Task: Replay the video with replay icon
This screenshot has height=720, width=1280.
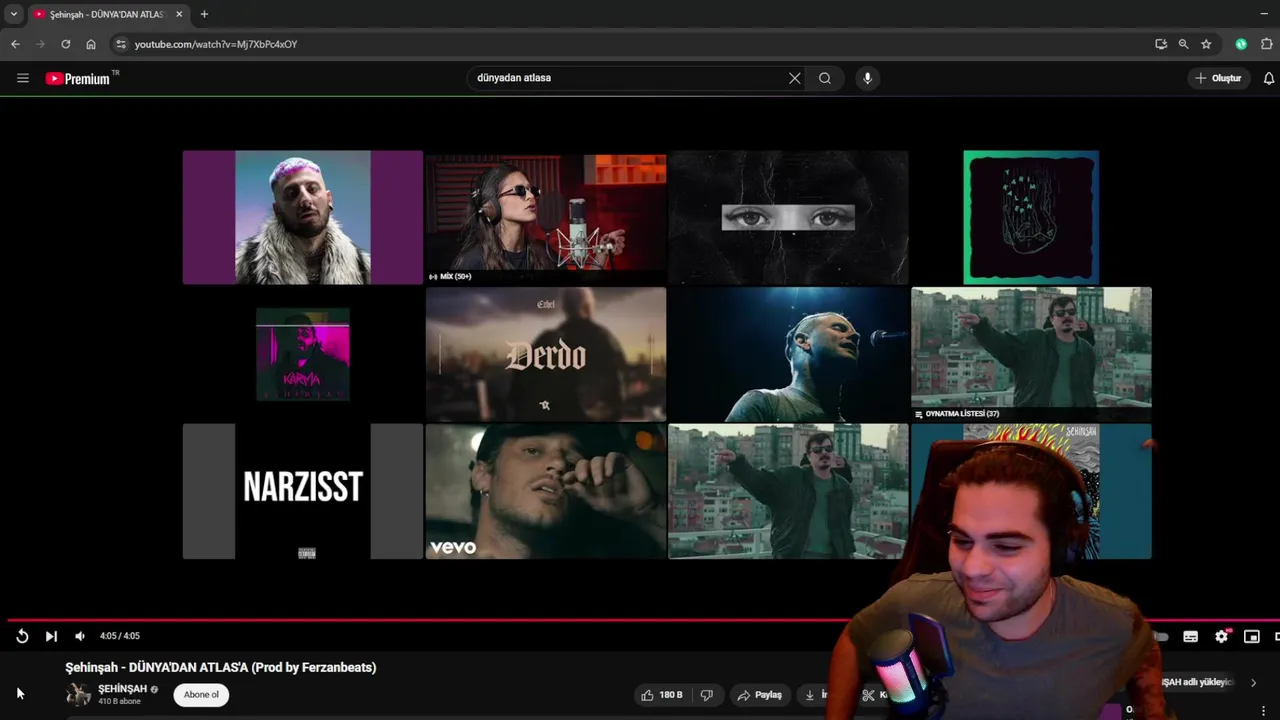Action: 22,636
